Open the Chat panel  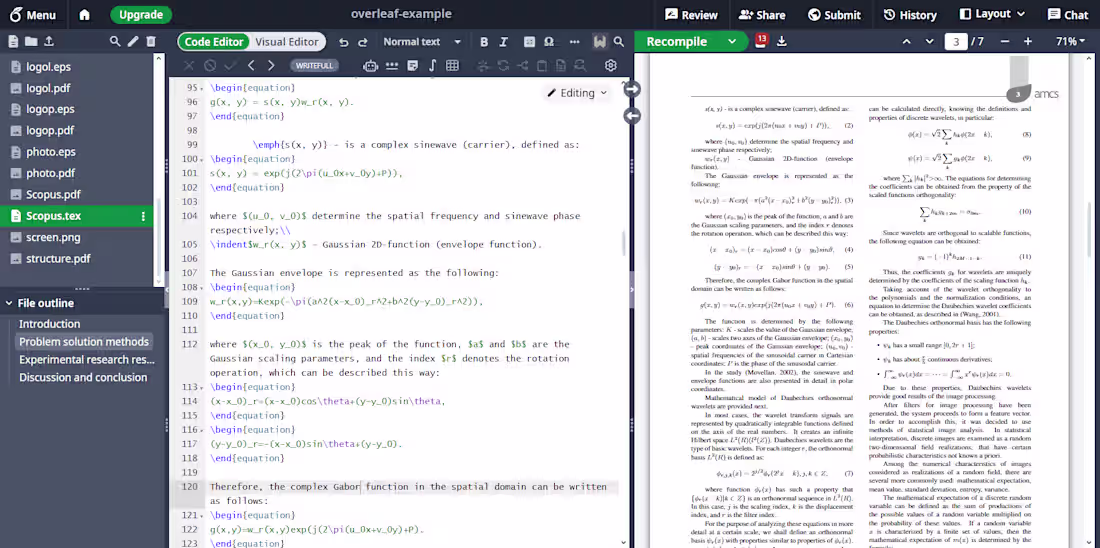tap(1068, 15)
